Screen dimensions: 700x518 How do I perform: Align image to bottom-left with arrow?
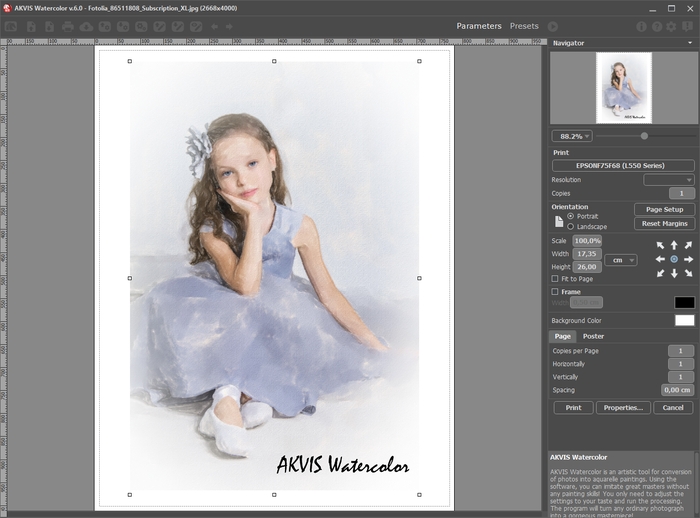point(660,273)
